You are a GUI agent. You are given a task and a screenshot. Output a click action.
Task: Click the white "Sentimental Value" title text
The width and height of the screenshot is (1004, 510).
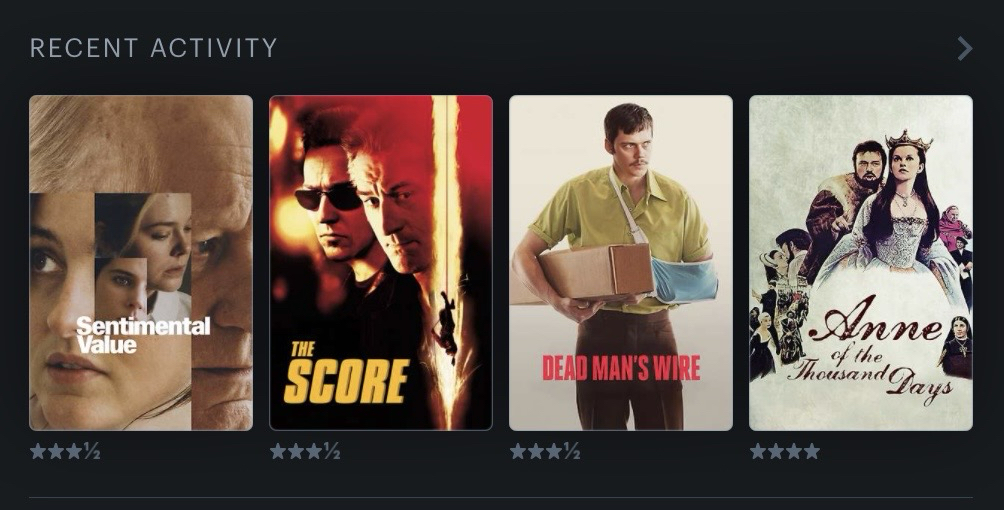coord(143,335)
